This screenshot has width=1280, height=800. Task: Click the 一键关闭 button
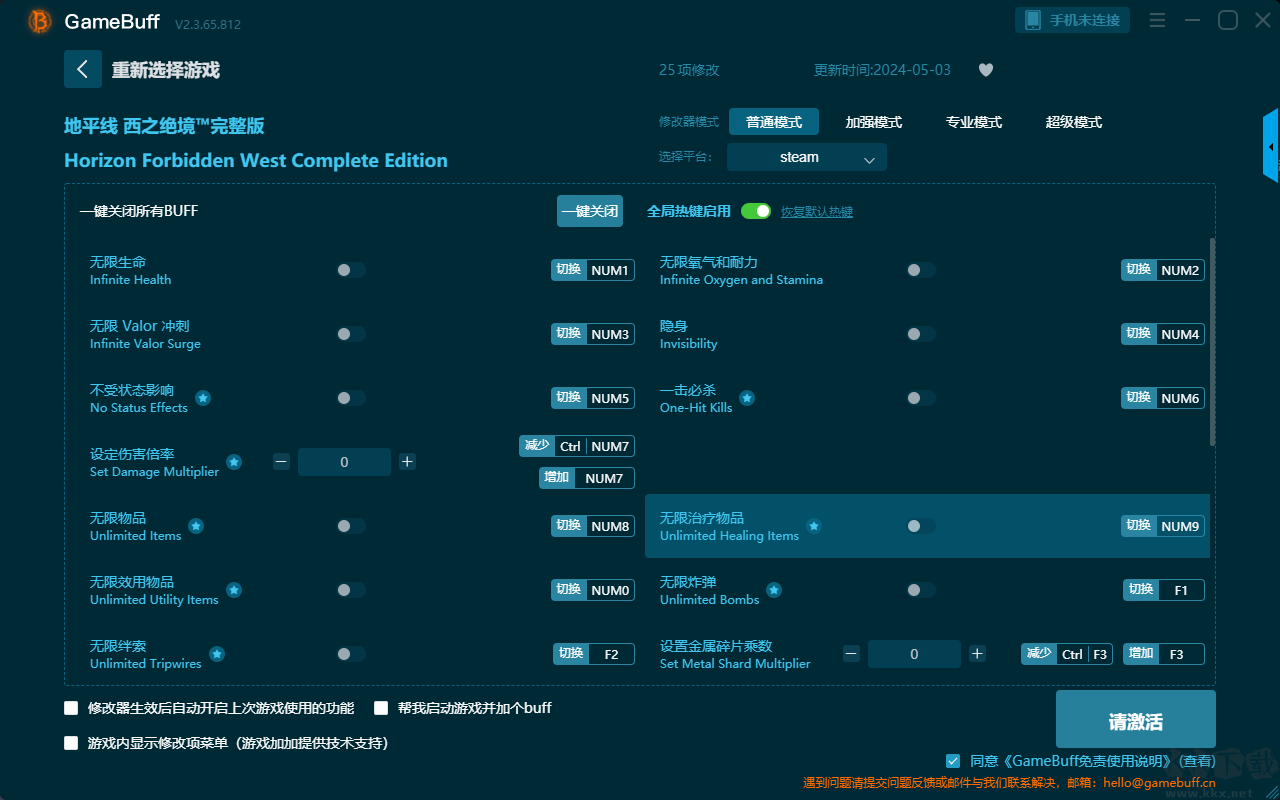click(x=590, y=211)
